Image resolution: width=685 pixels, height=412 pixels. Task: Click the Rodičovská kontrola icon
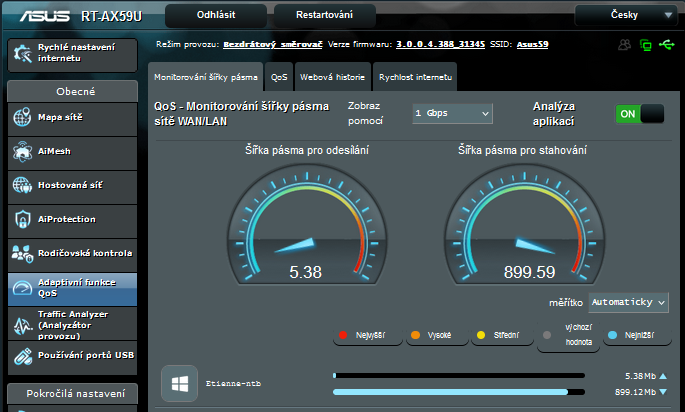pos(22,253)
